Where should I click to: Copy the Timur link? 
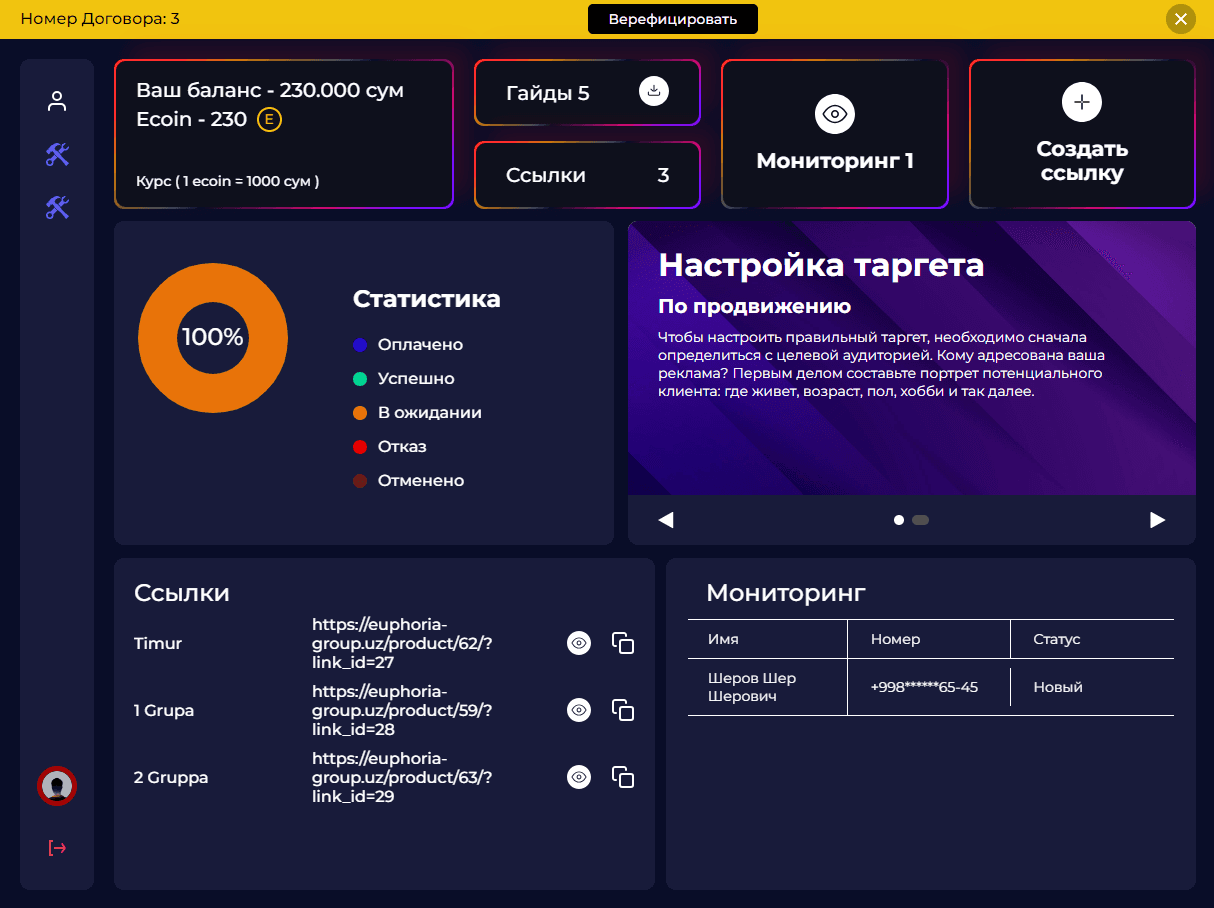point(623,643)
